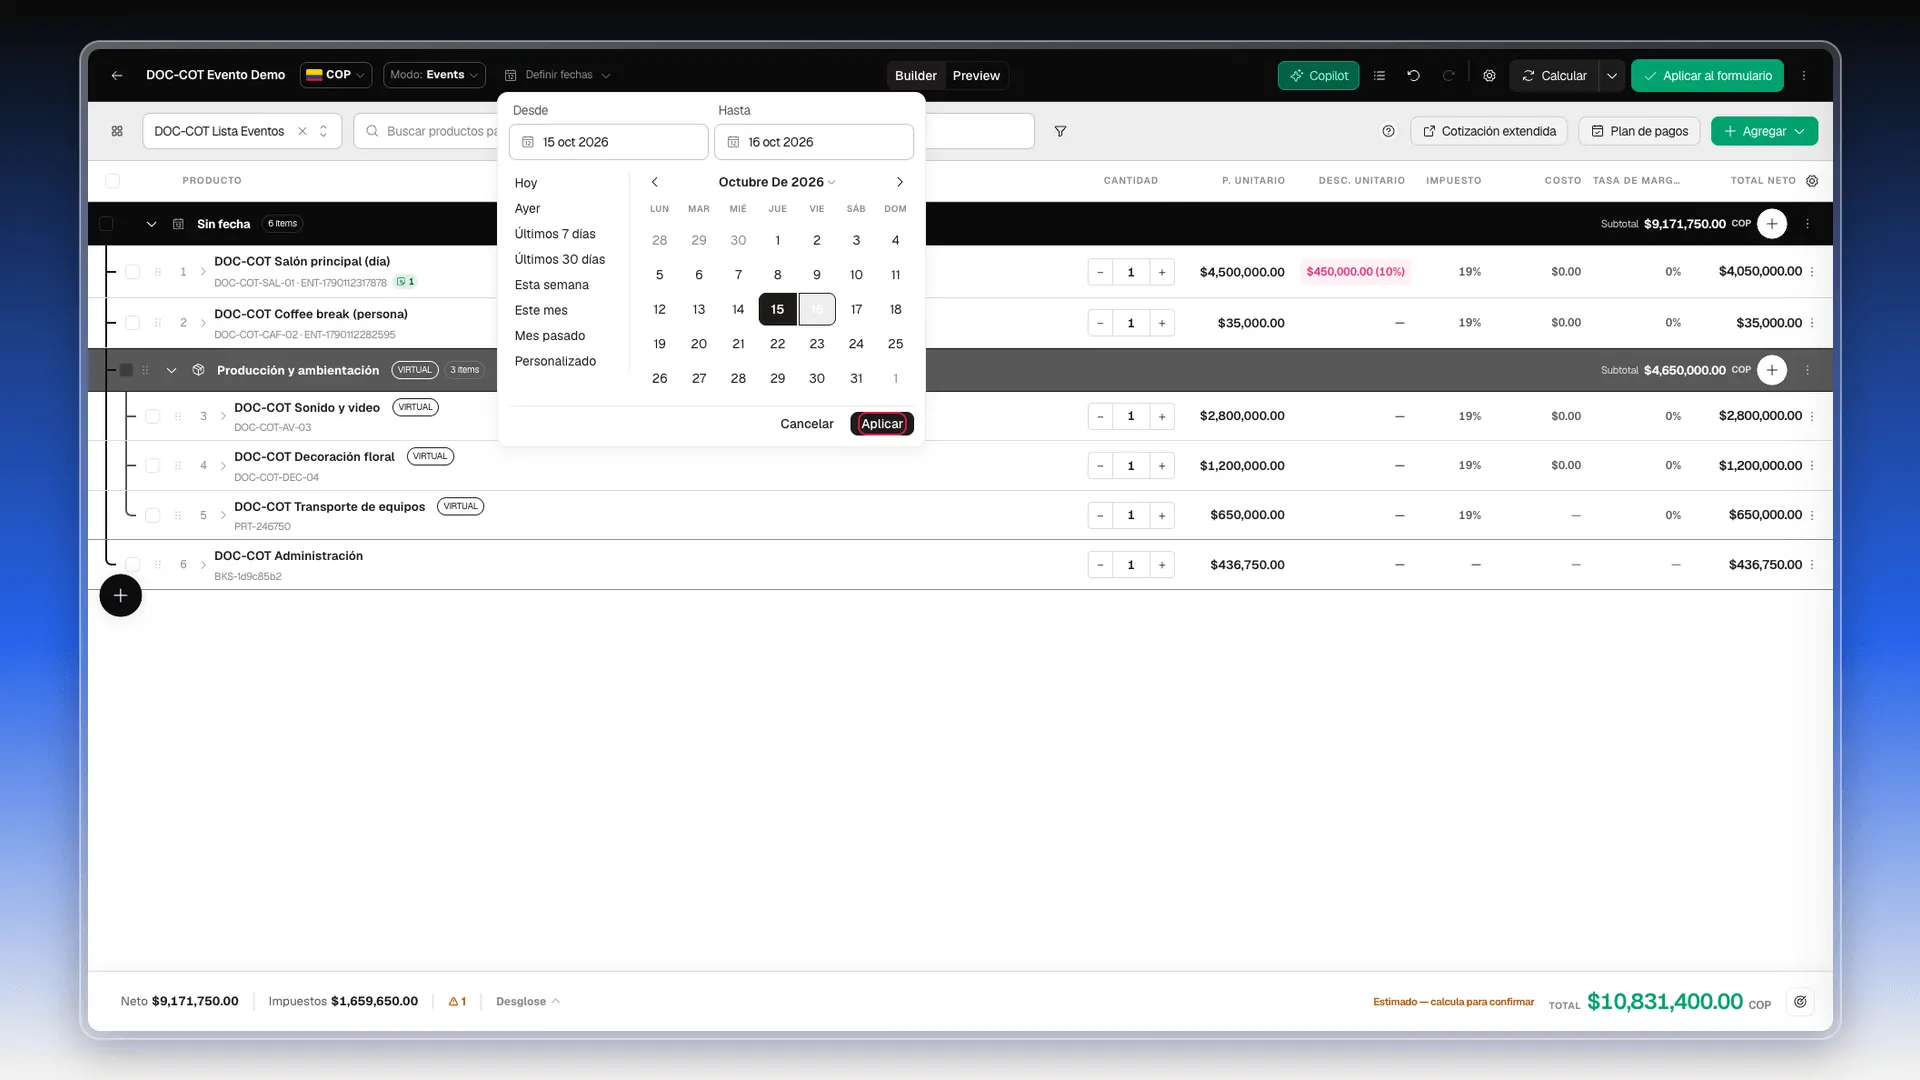
Task: Expand Desglose breakdown in footer
Action: 527,1001
